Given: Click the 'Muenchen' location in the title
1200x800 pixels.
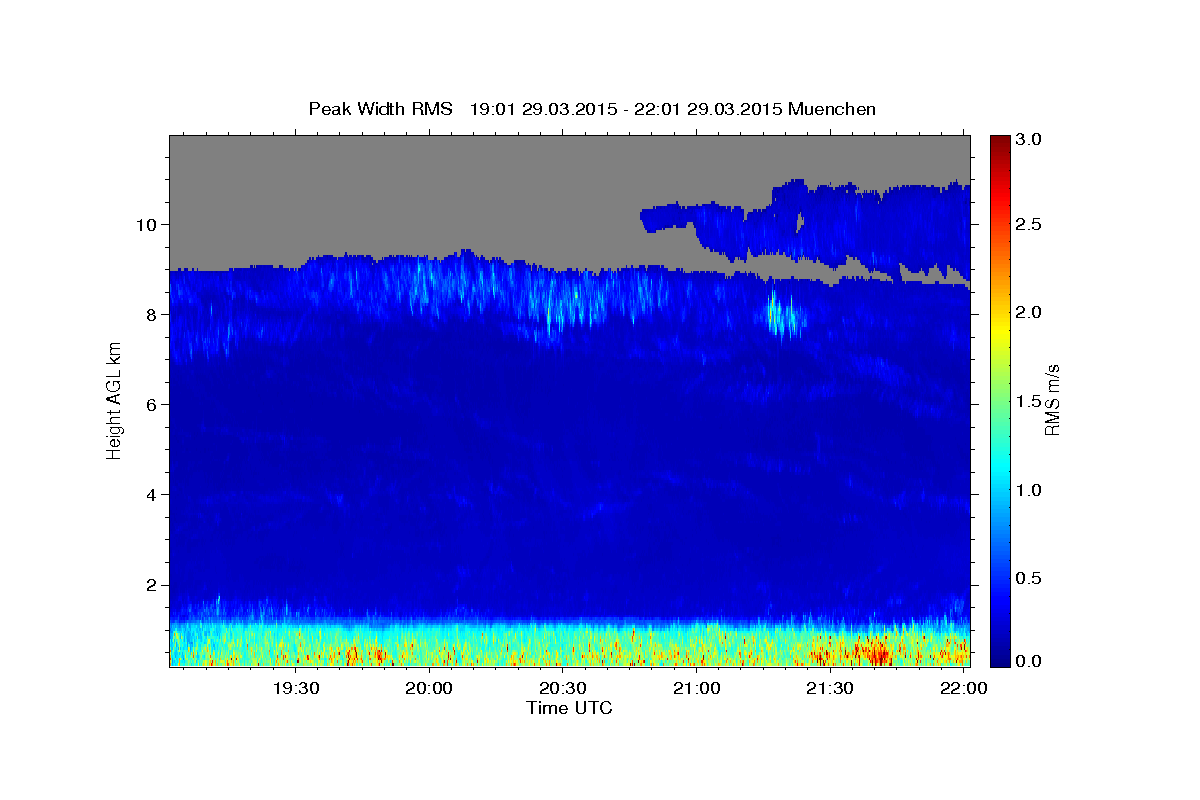Looking at the screenshot, I should click(x=832, y=109).
